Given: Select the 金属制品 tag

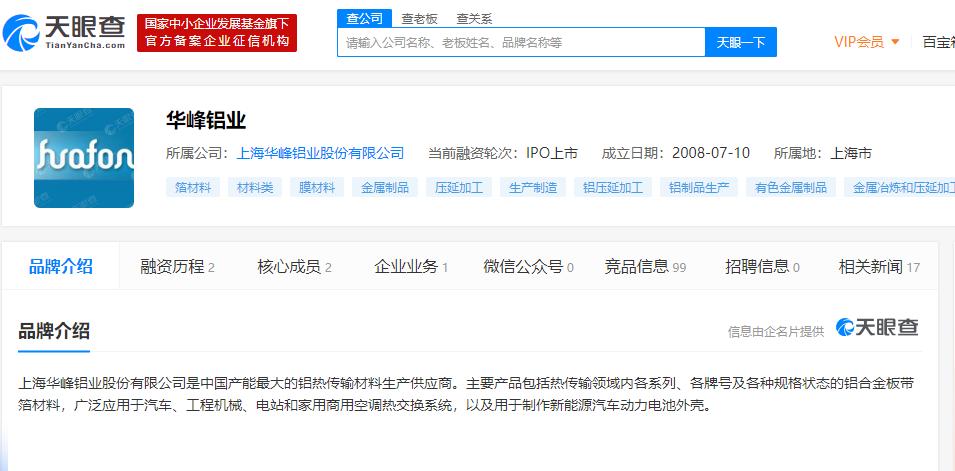Looking at the screenshot, I should click(385, 187).
